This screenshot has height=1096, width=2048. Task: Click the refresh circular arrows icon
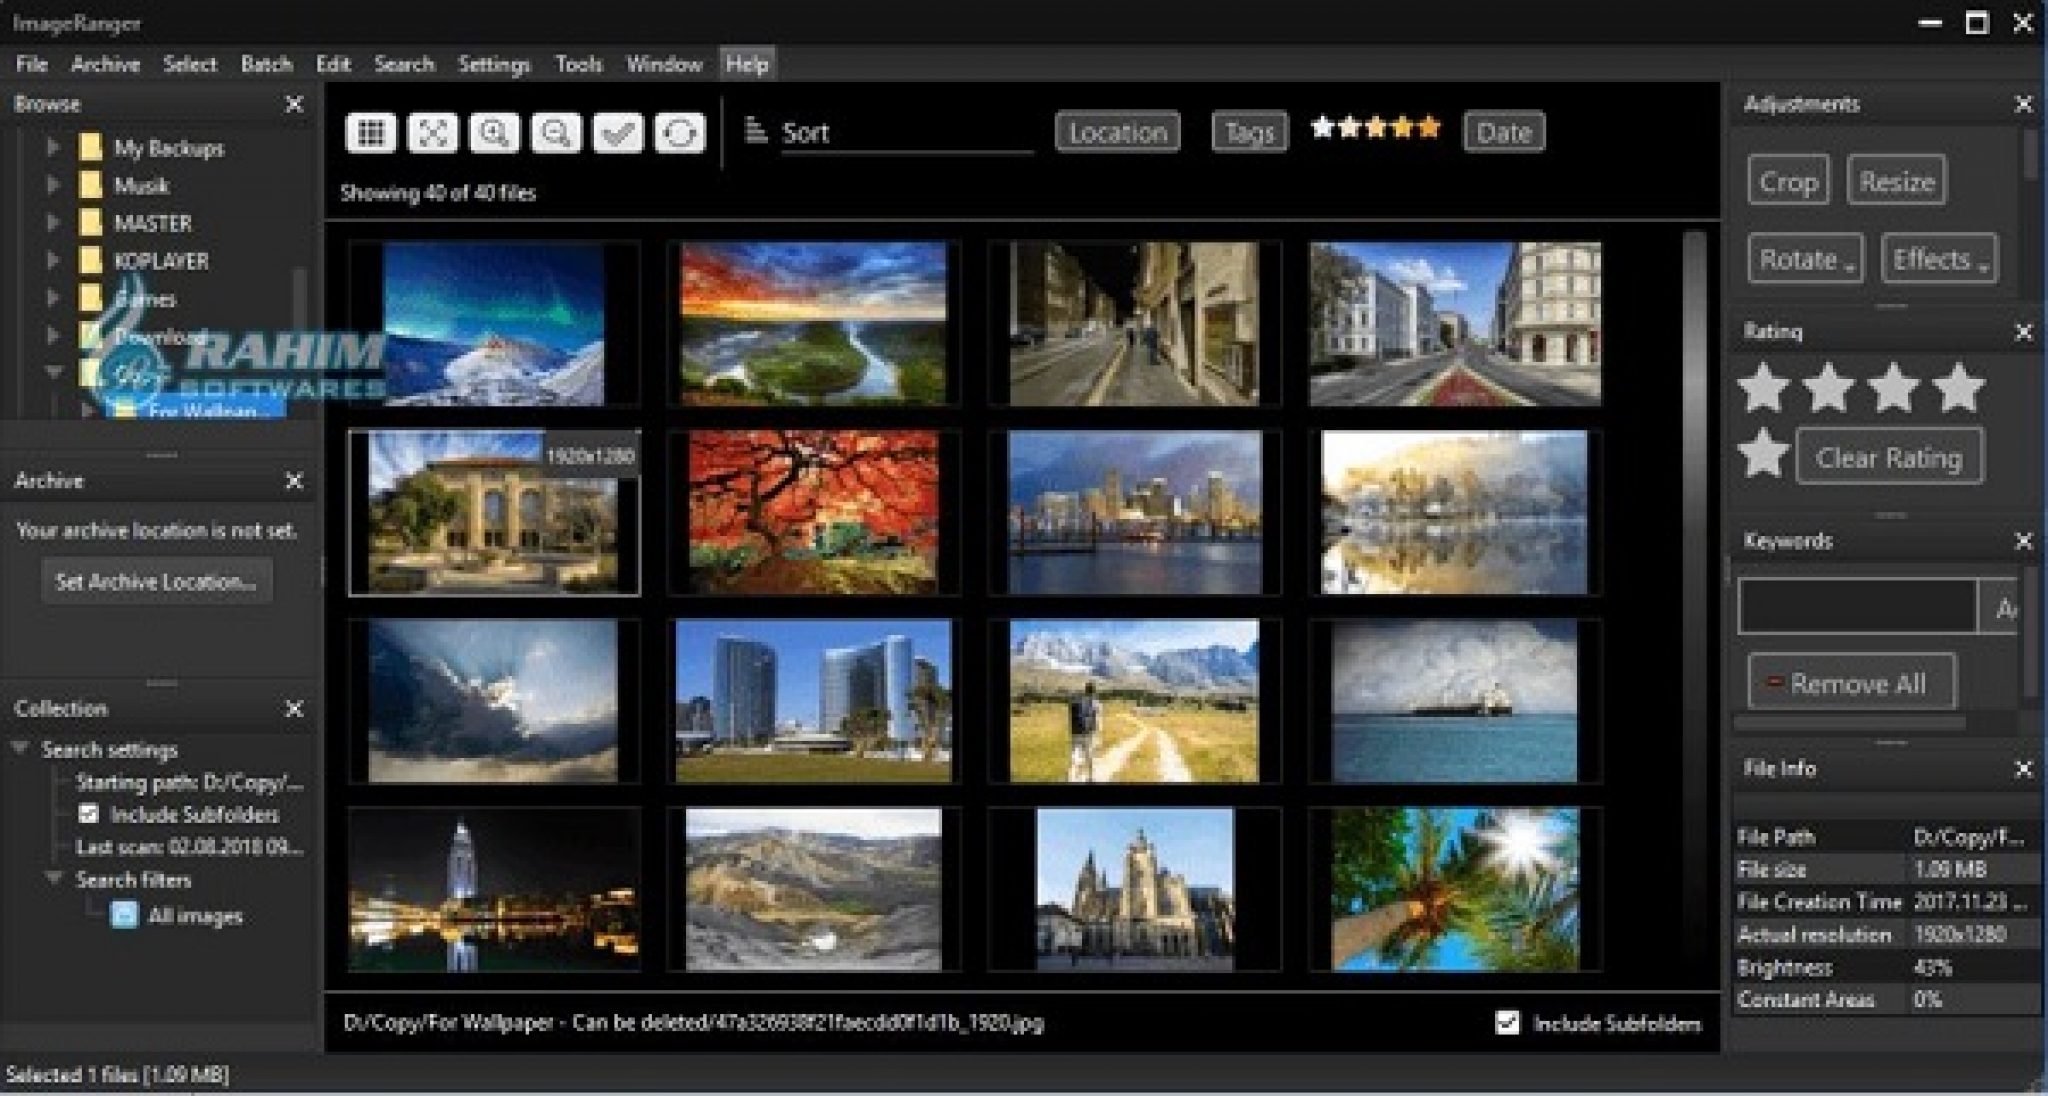679,133
